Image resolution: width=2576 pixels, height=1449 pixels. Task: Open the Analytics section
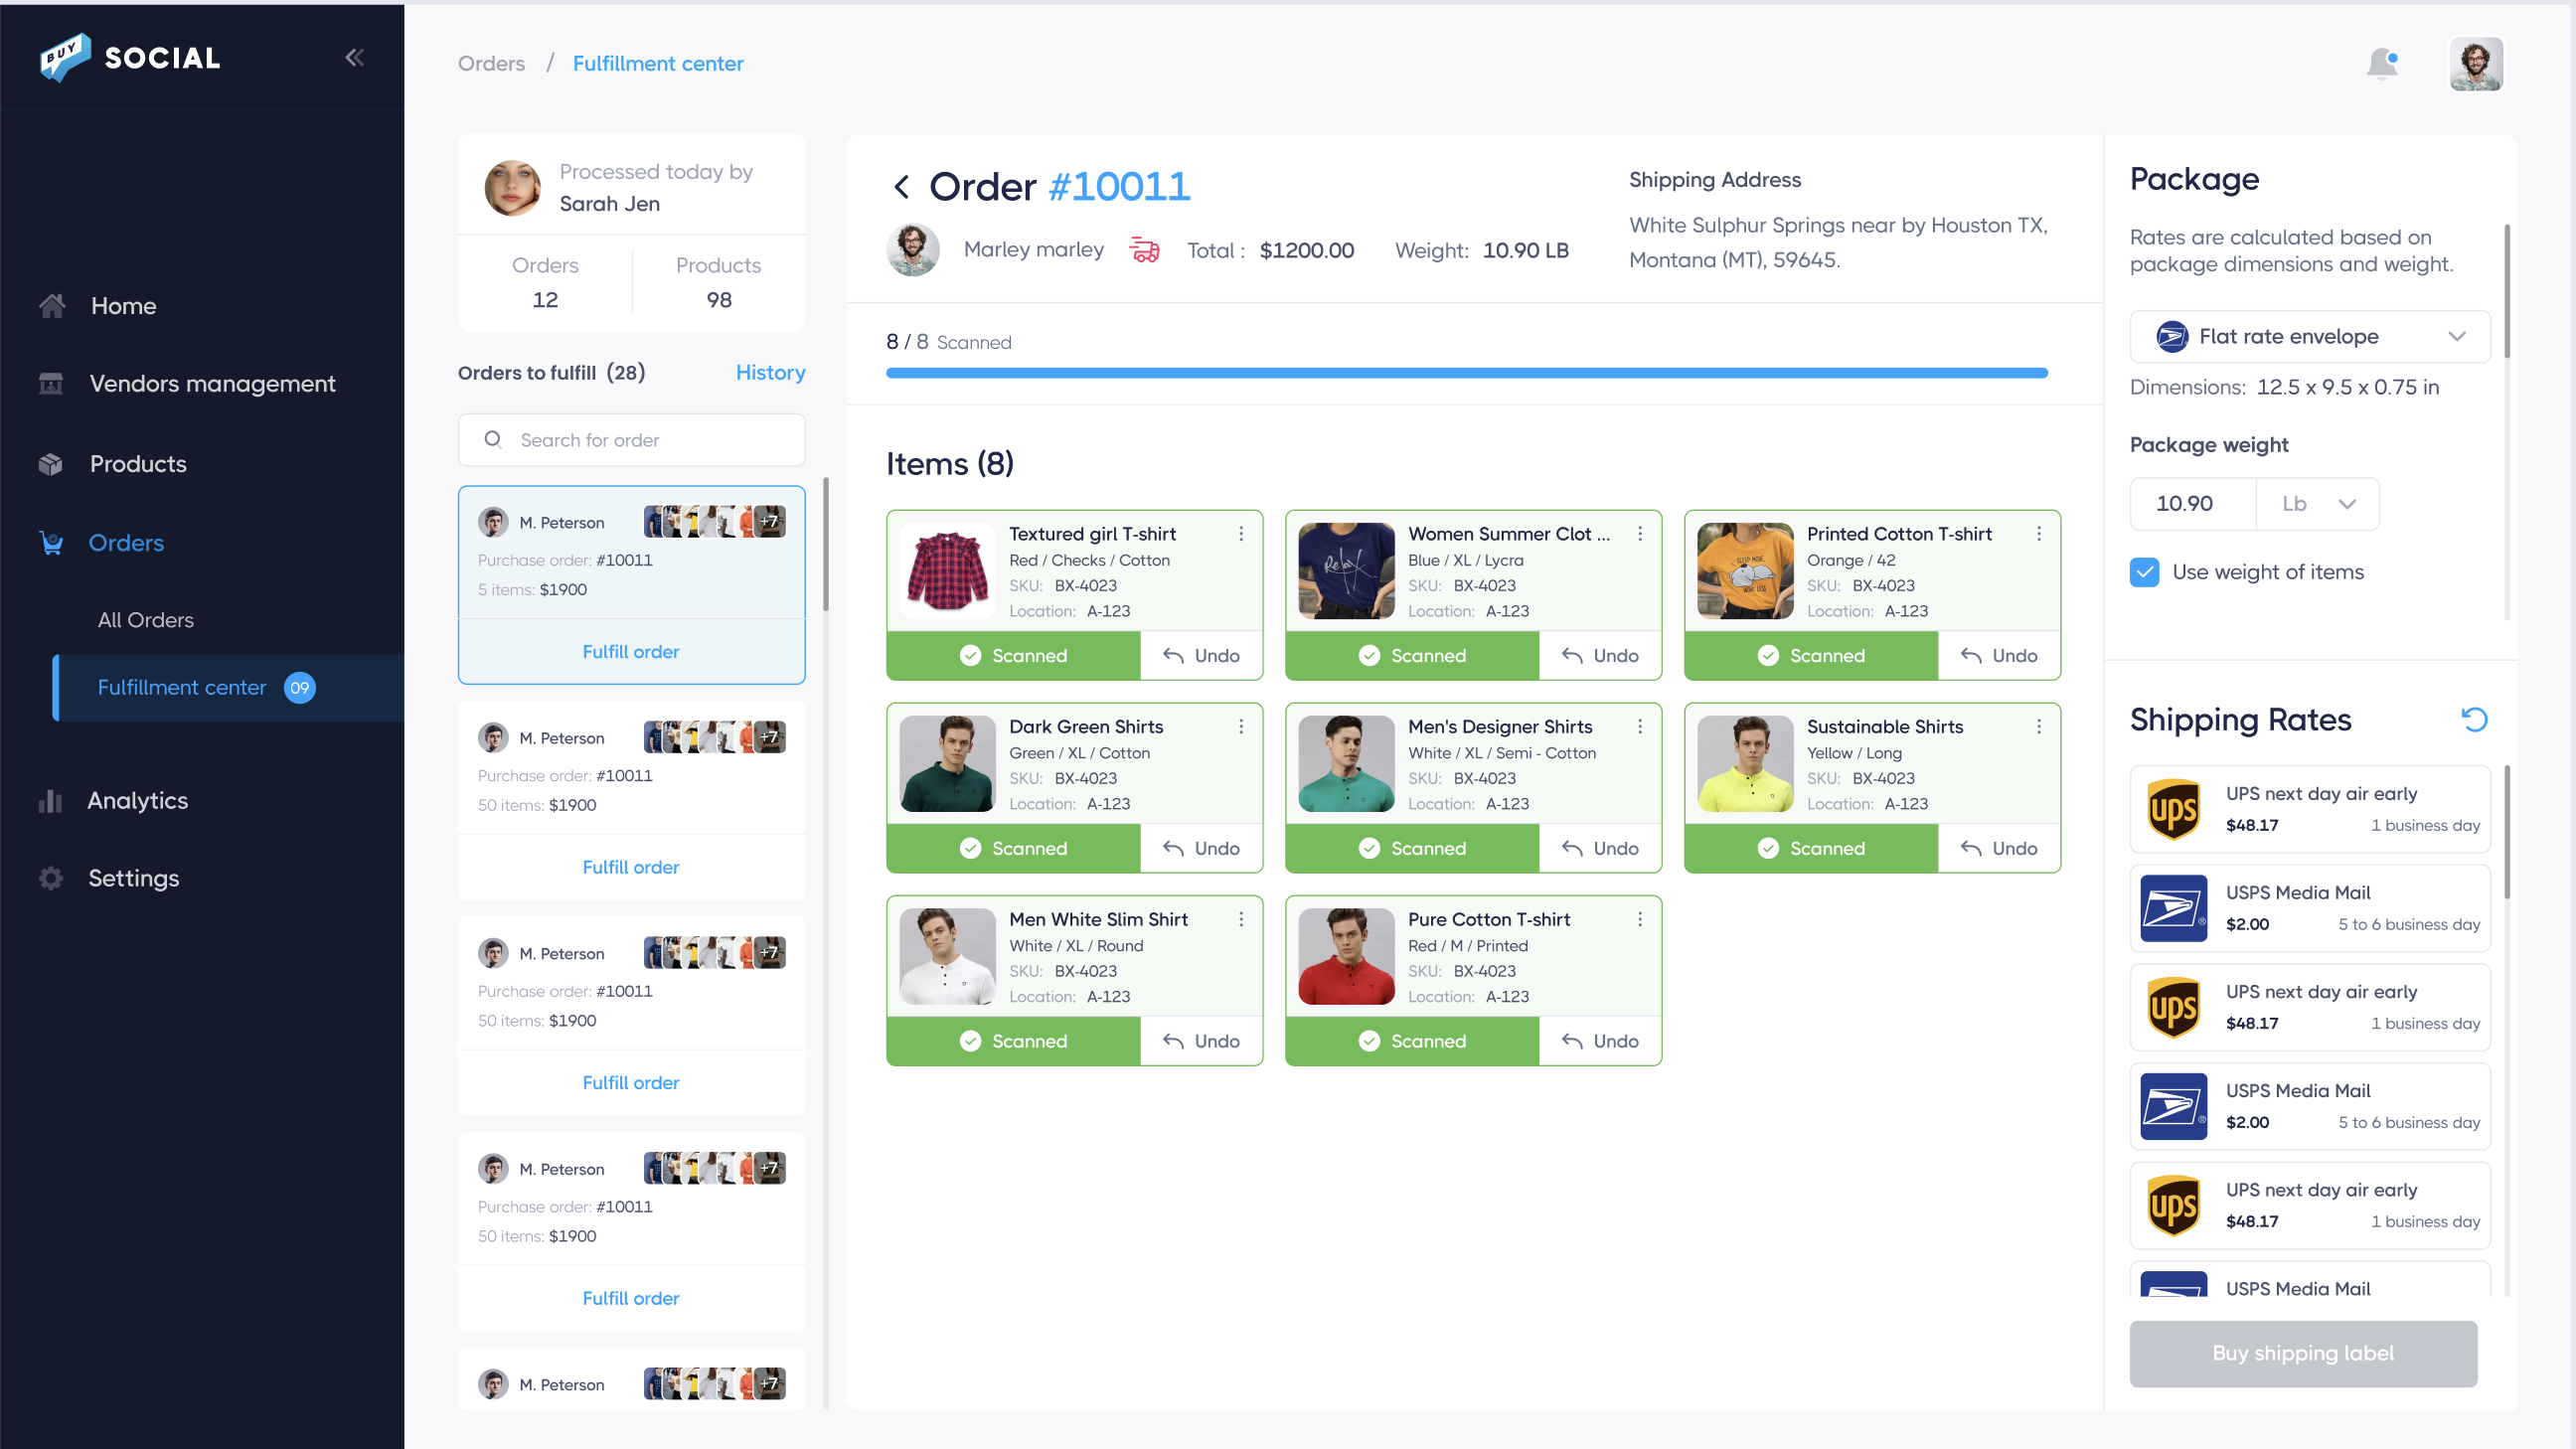click(x=137, y=800)
